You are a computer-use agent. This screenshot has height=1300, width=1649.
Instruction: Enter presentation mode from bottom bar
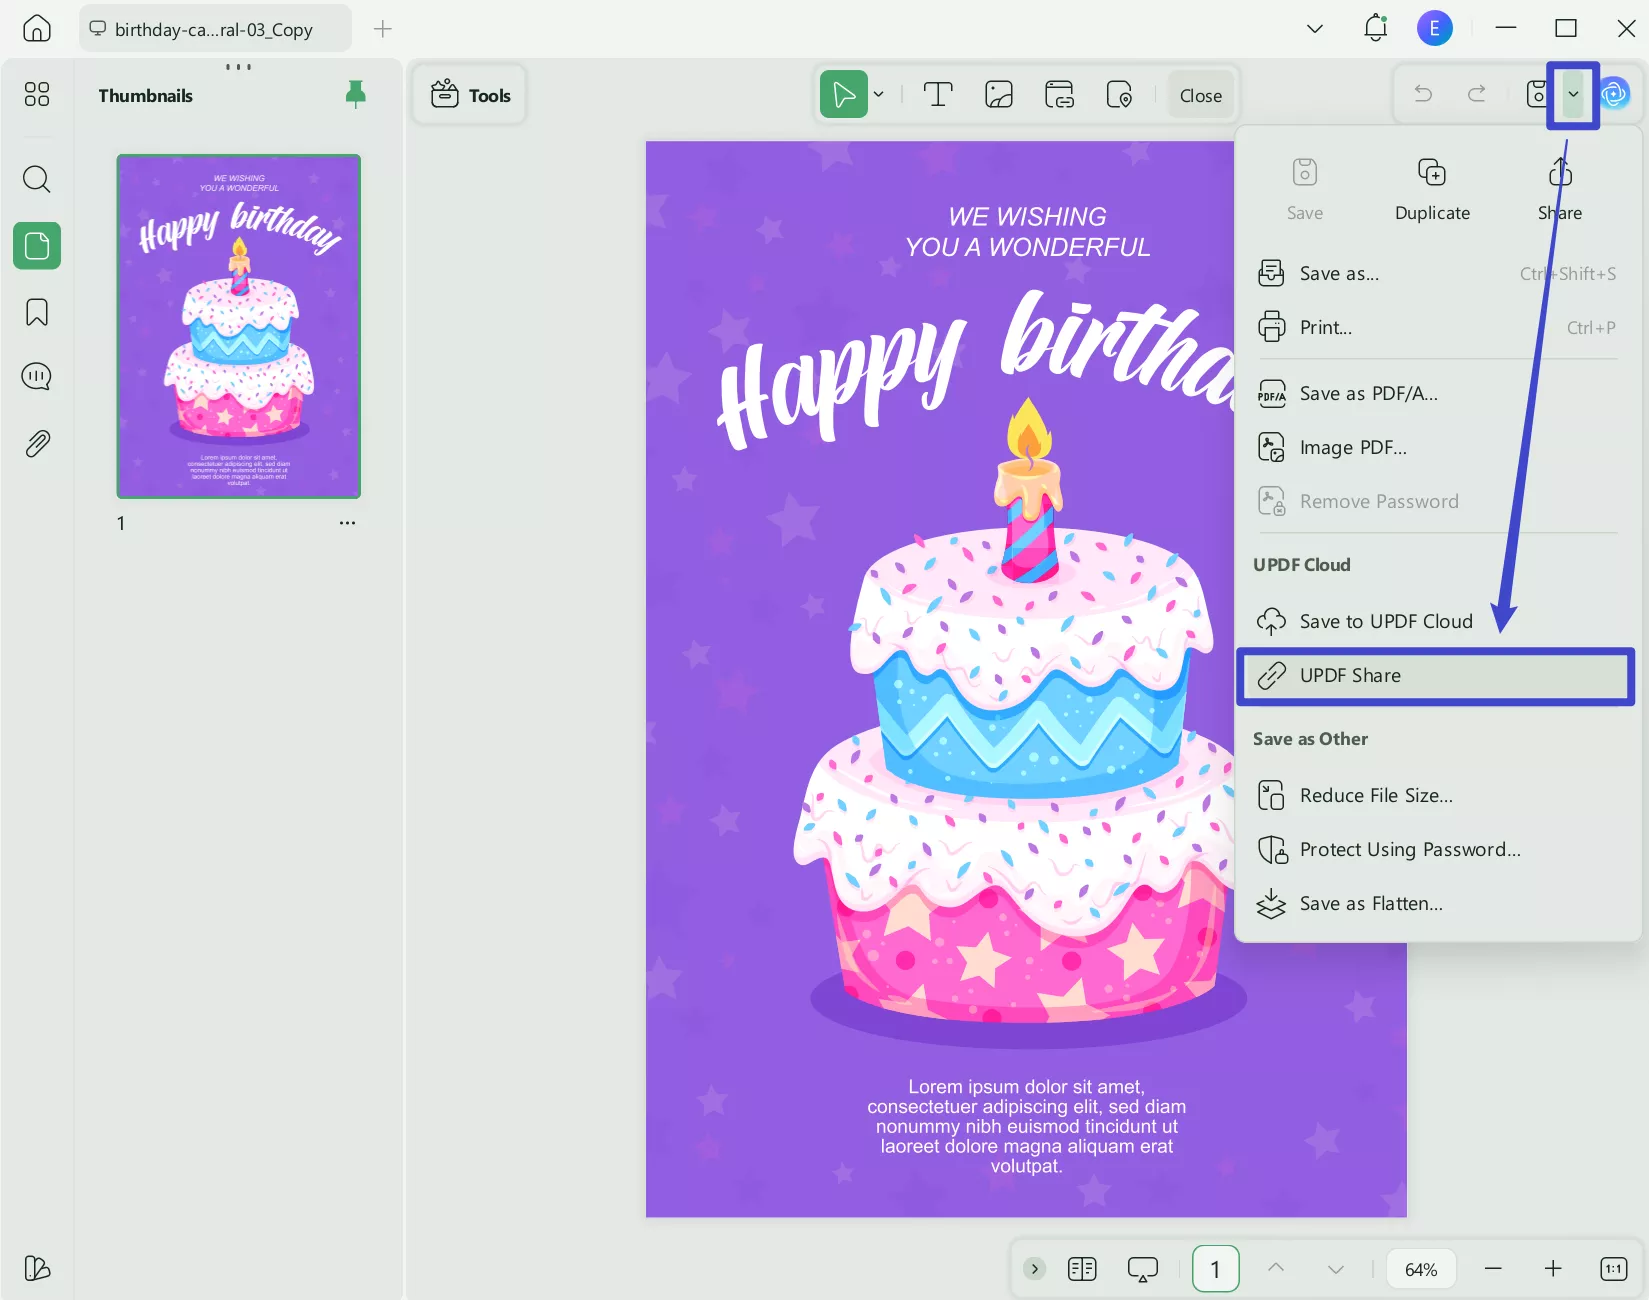tap(1142, 1268)
